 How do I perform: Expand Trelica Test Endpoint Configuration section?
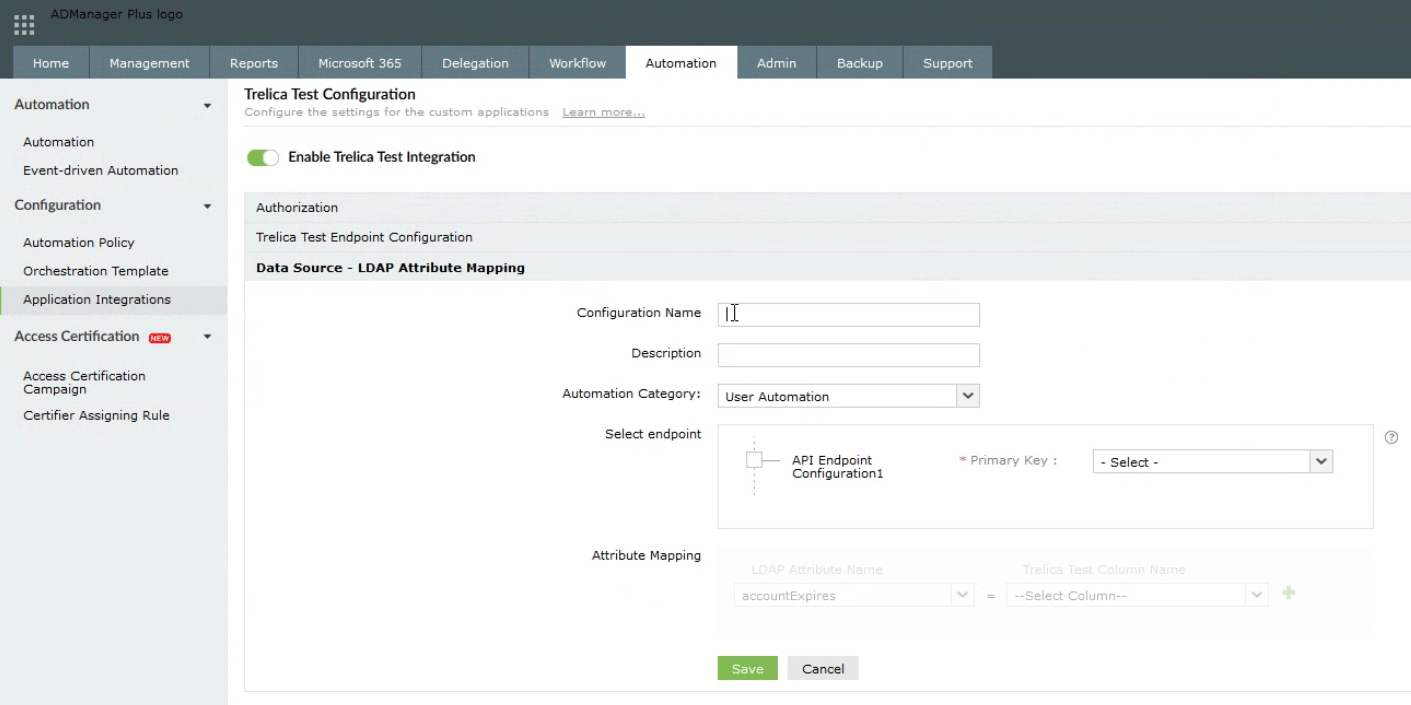[827, 237]
